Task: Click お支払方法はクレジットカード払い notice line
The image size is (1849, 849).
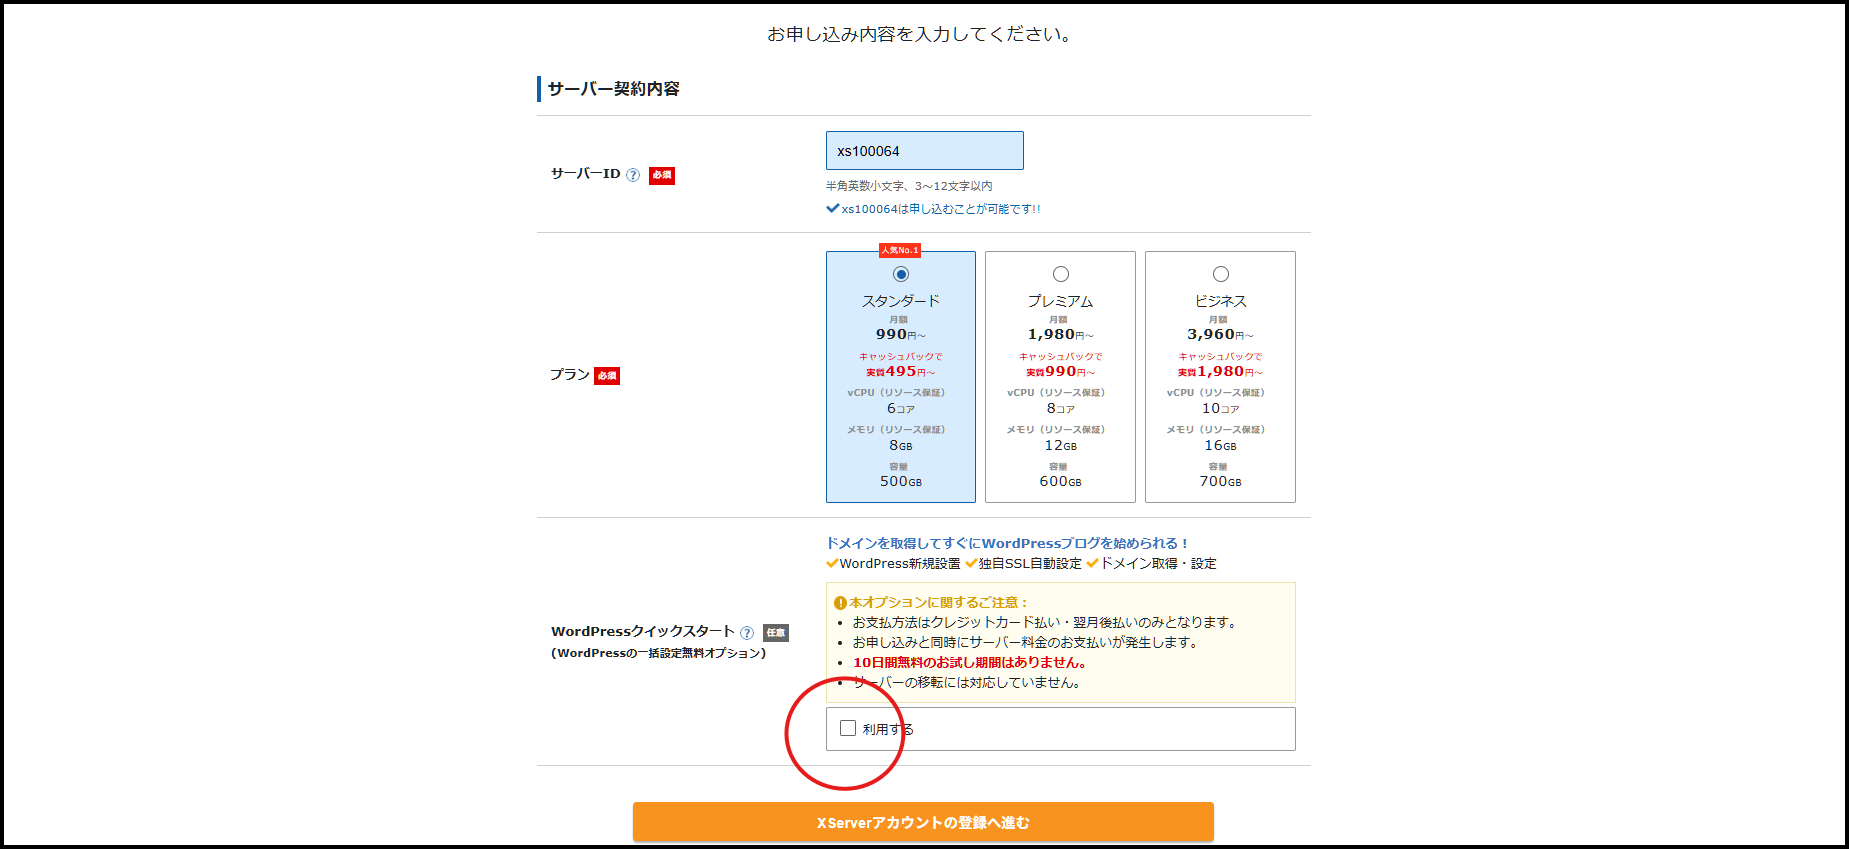Action: (x=1046, y=622)
